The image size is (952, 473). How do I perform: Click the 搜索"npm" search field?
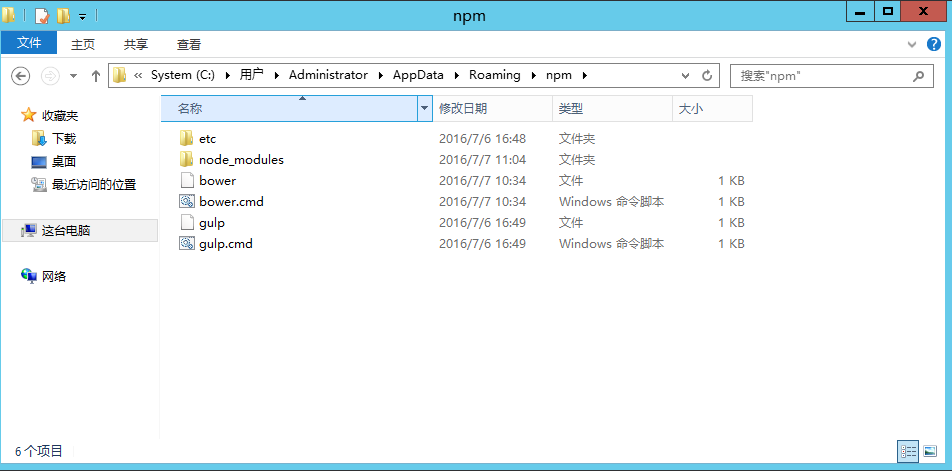tap(820, 76)
